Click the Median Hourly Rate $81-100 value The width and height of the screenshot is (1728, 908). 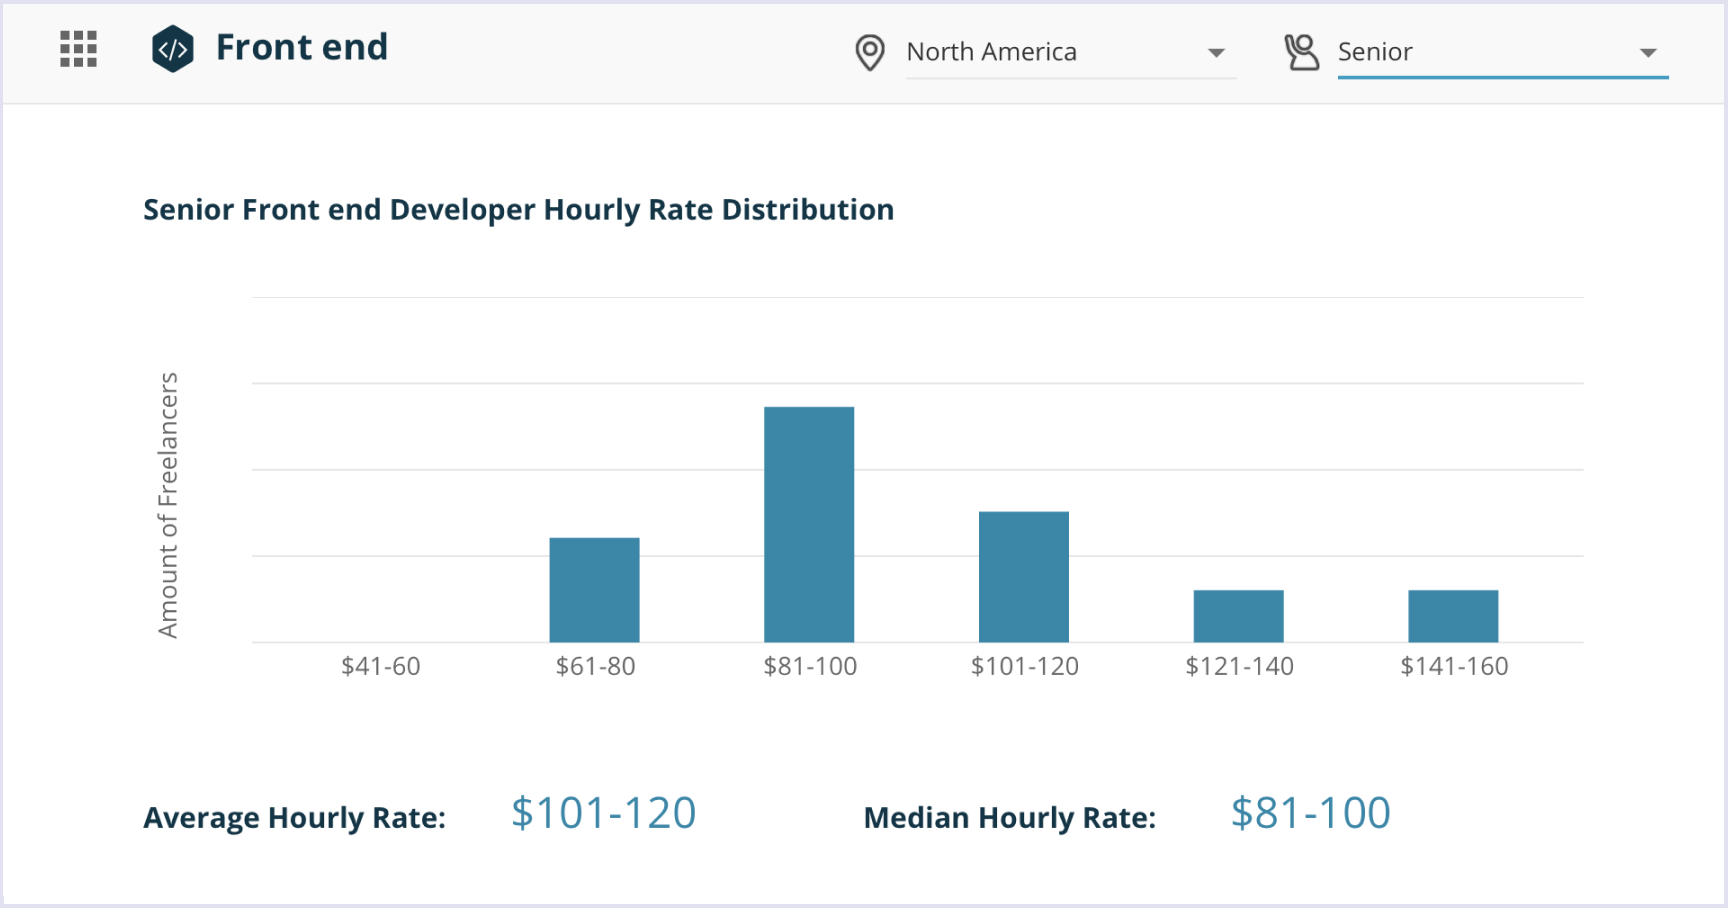pos(1310,813)
